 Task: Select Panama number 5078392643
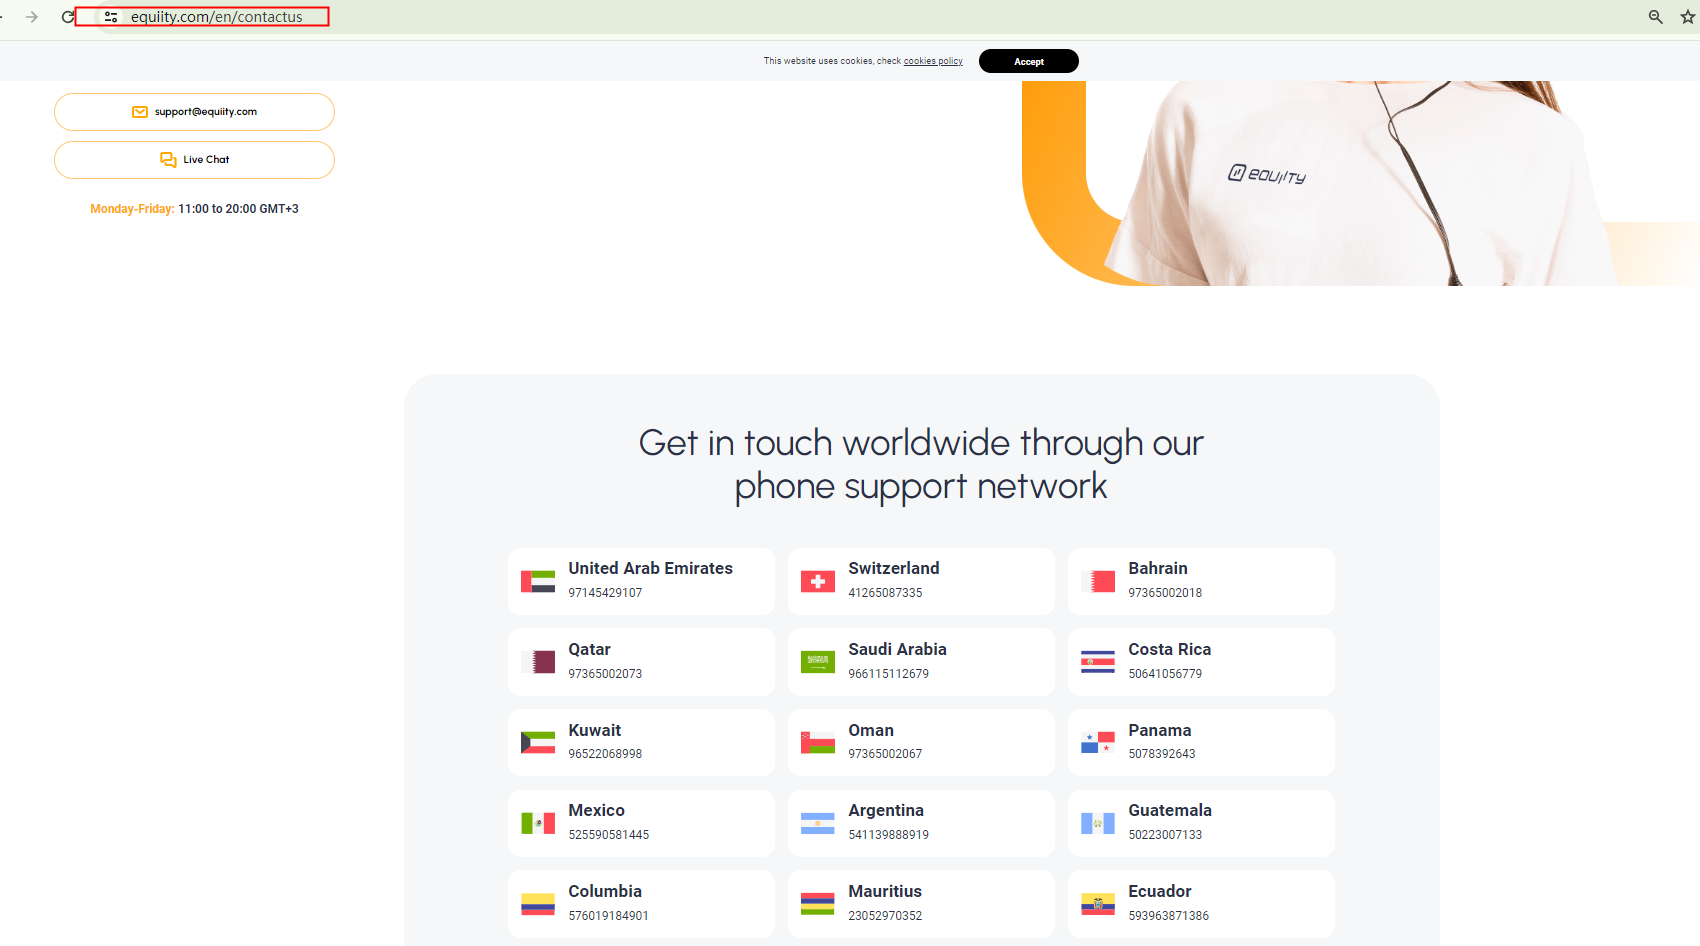click(x=1162, y=754)
